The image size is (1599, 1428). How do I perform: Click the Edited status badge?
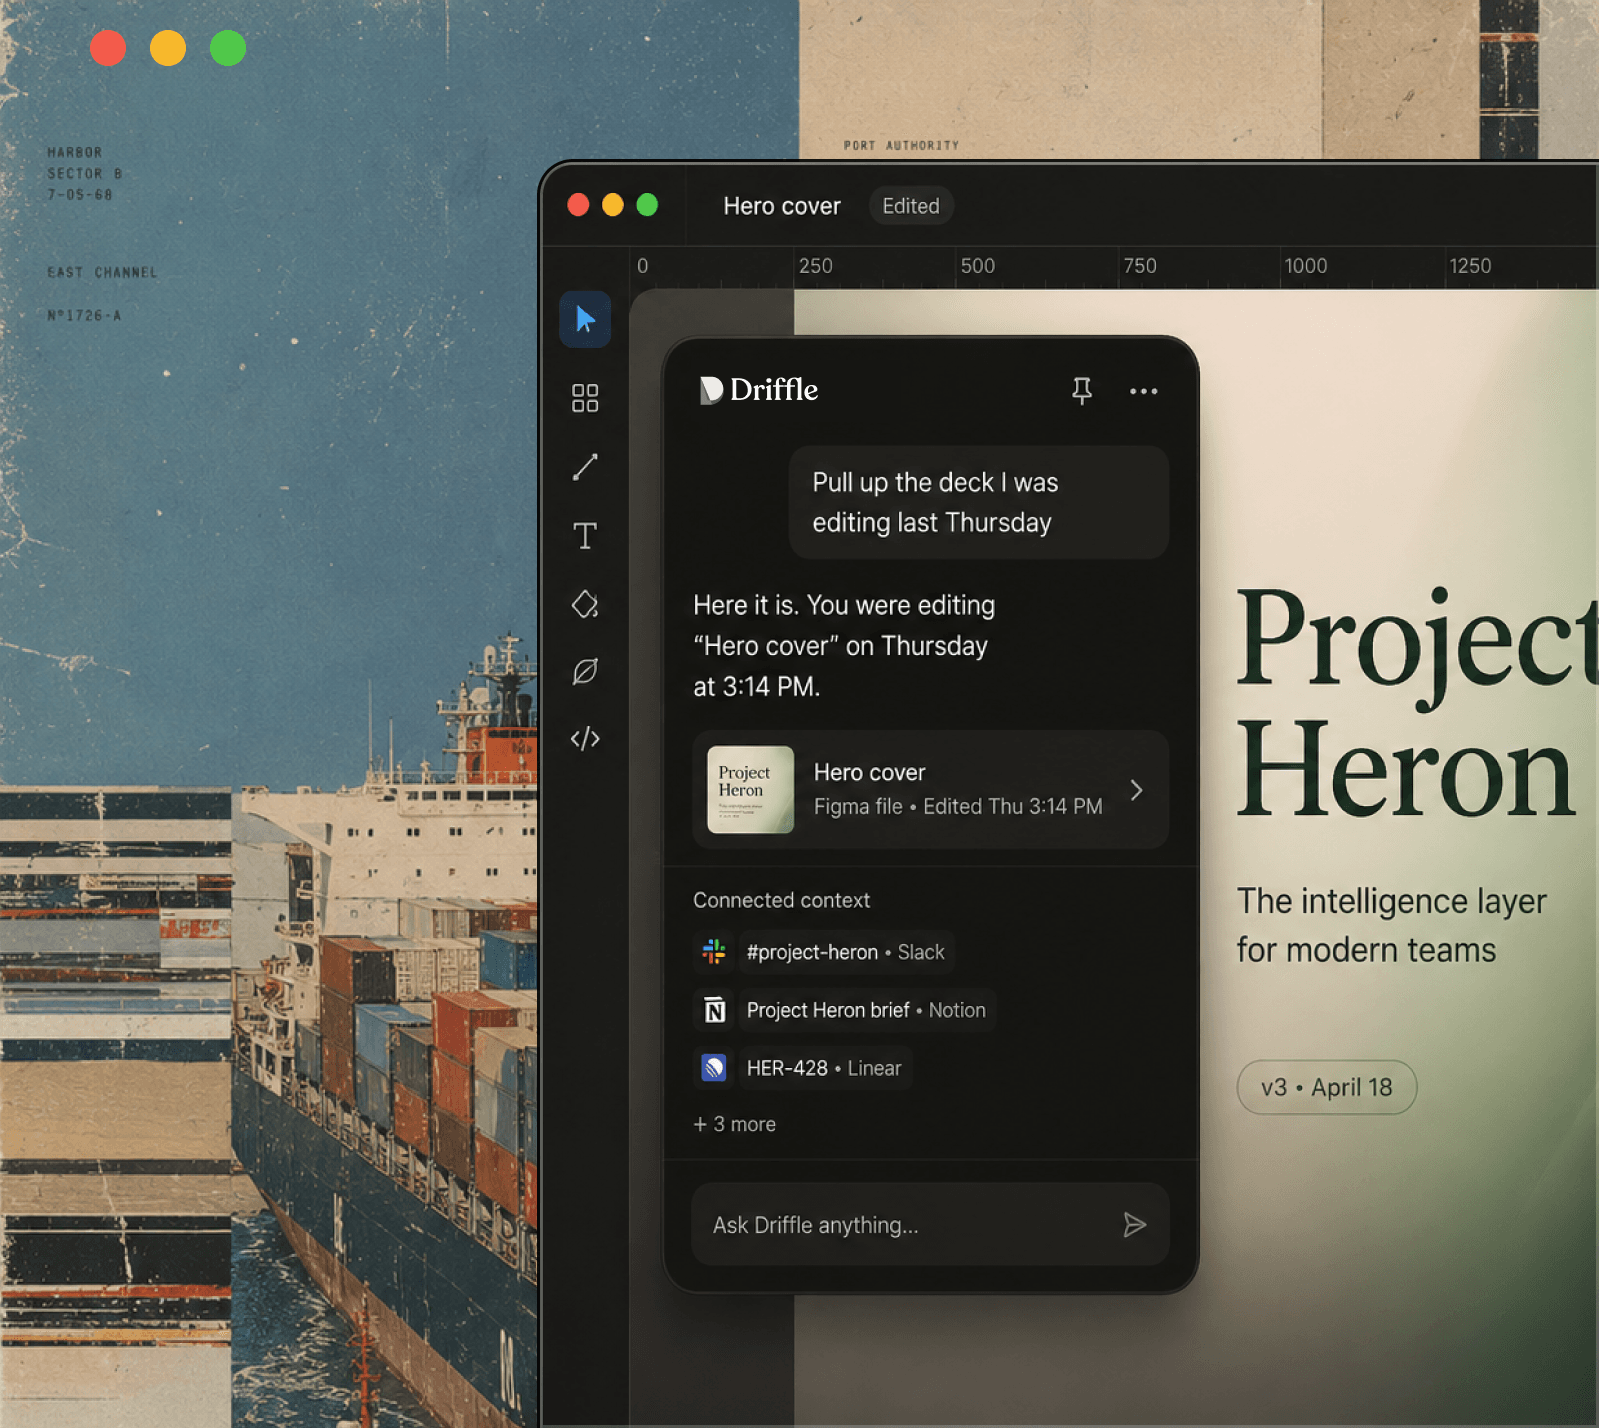[911, 206]
